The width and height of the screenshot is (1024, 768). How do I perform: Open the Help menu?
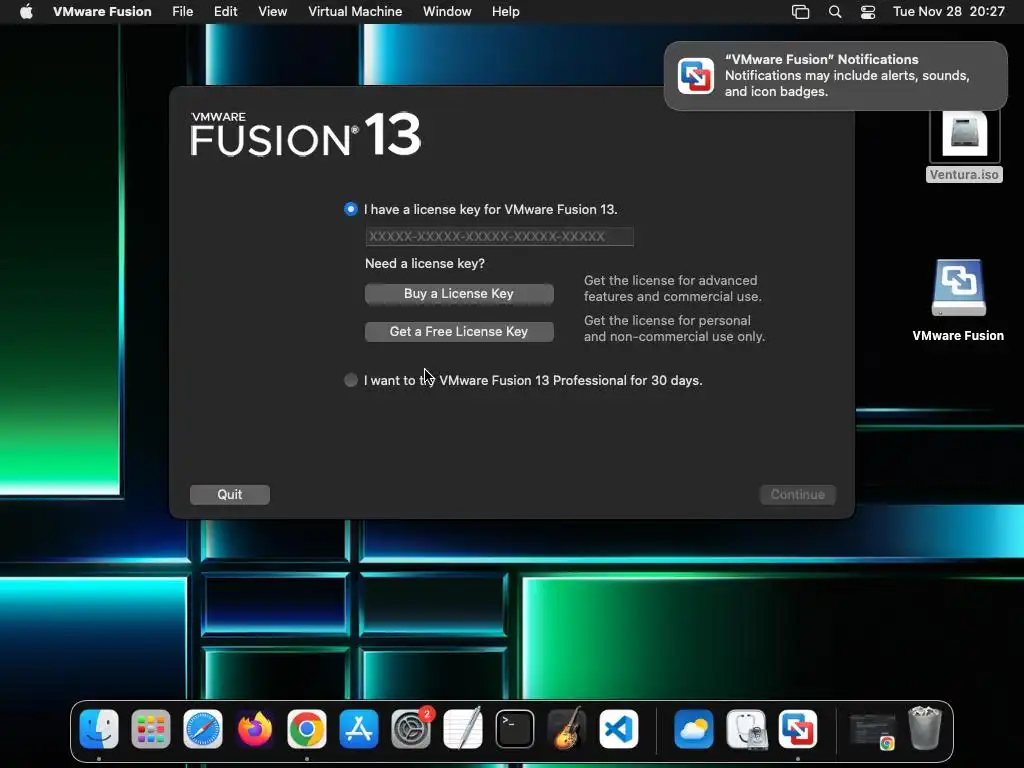click(505, 12)
